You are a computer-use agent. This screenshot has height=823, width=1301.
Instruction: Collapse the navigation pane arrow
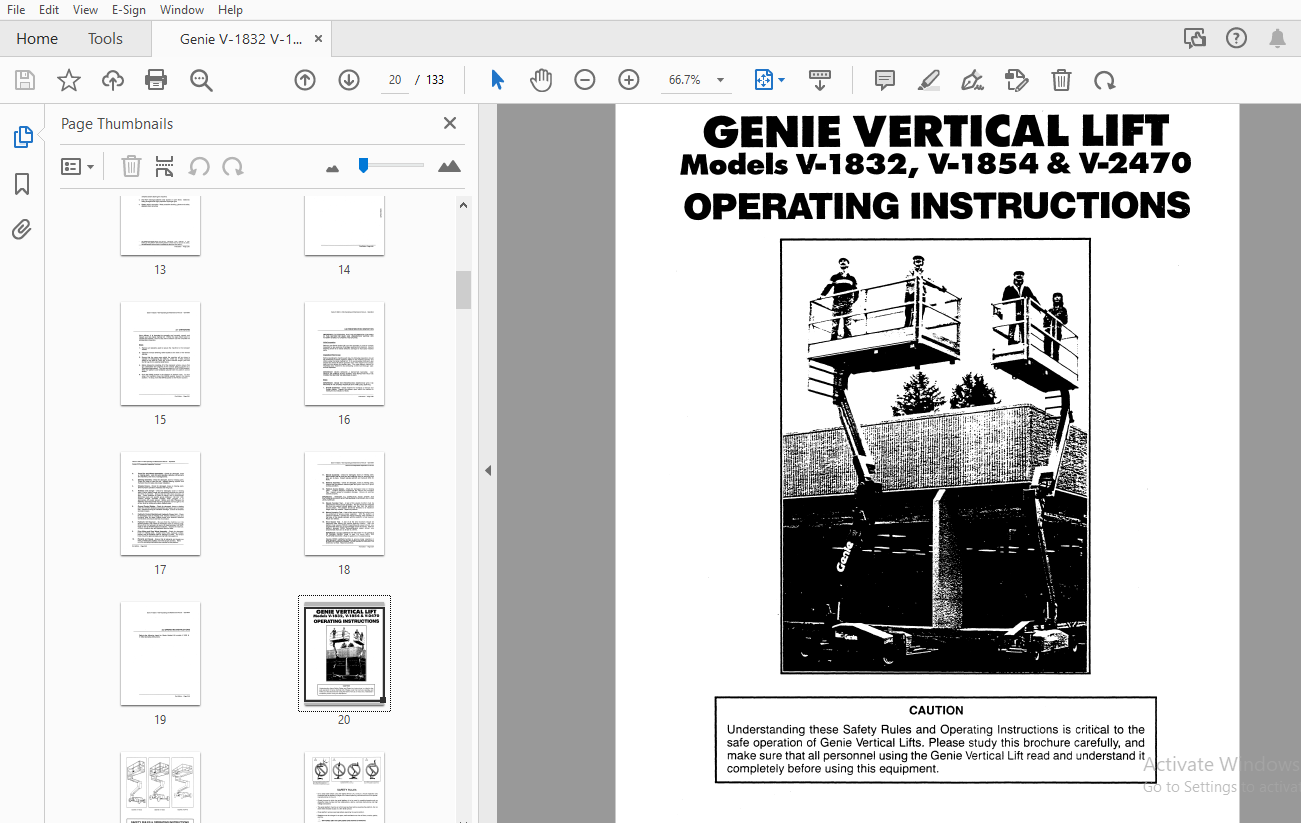pos(488,470)
